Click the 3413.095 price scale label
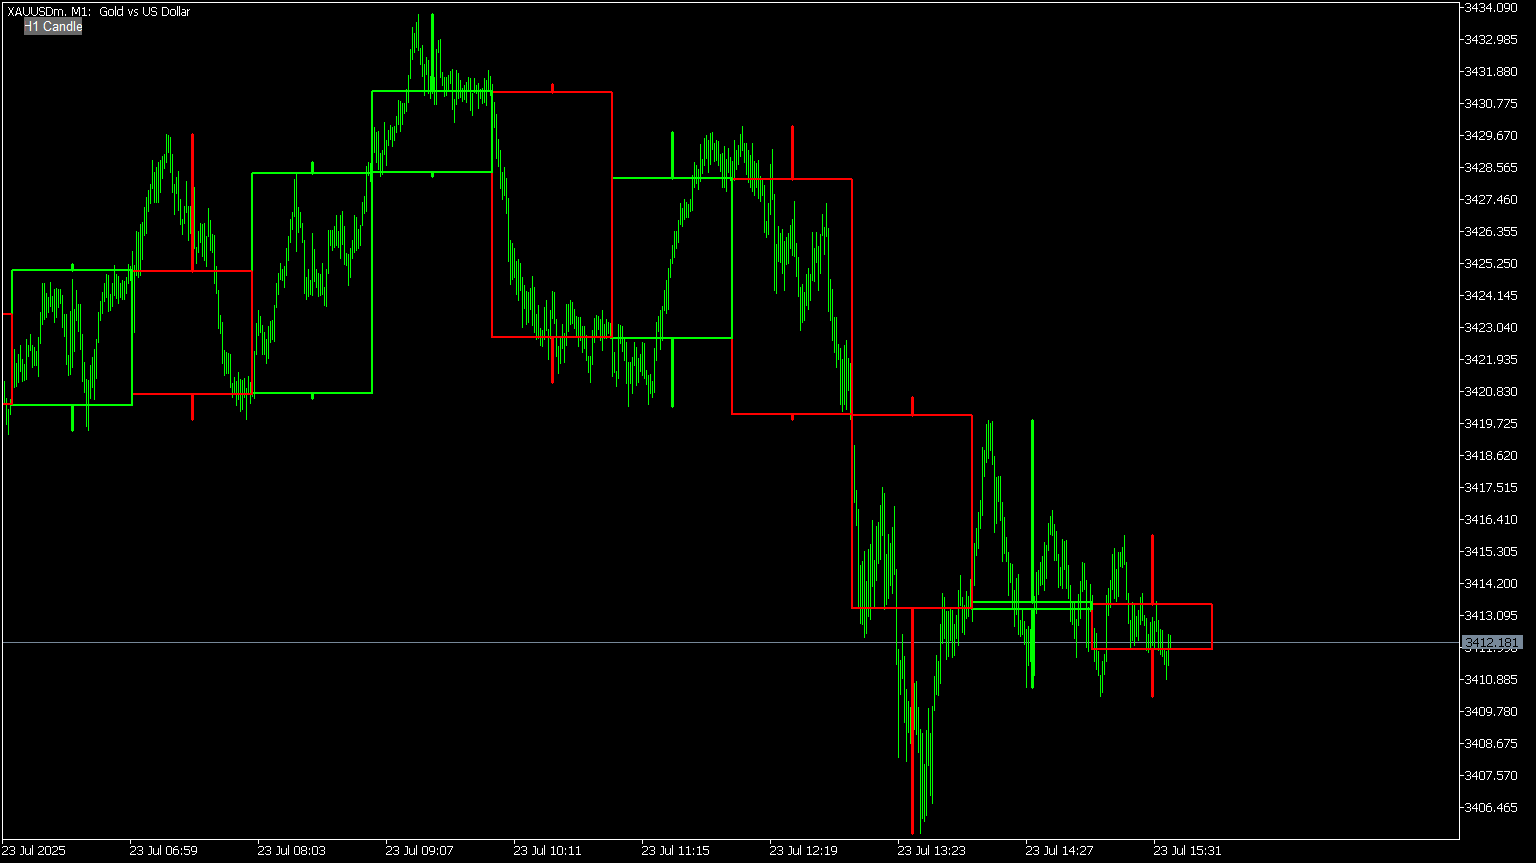Image resolution: width=1536 pixels, height=863 pixels. point(1491,616)
